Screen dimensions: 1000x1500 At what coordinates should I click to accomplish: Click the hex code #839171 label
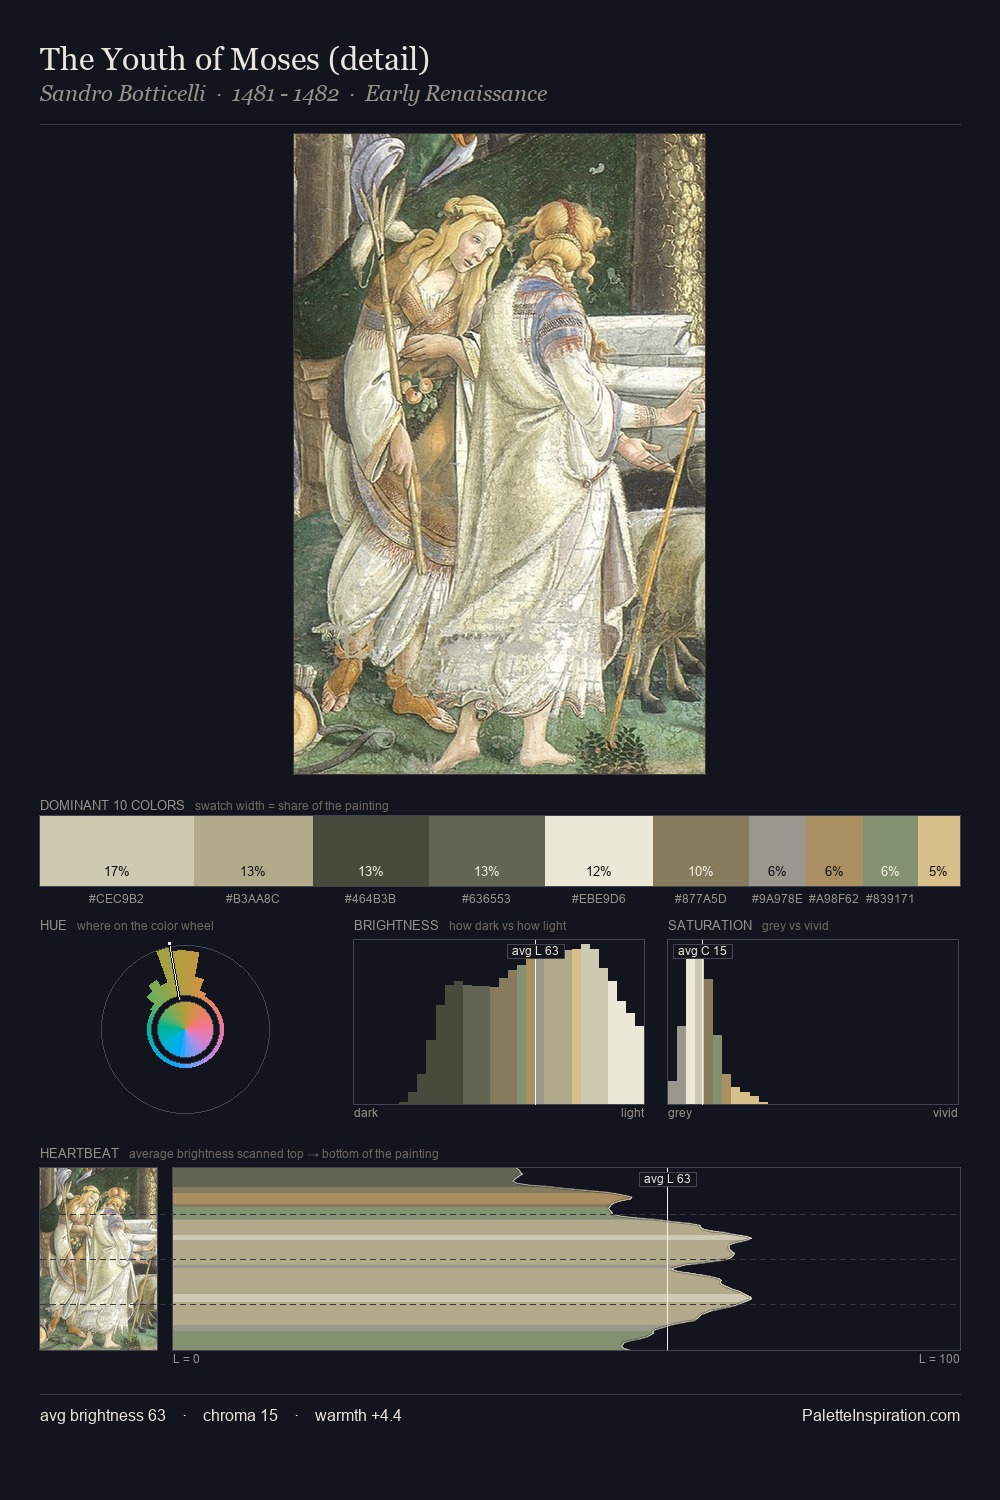pyautogui.click(x=890, y=898)
